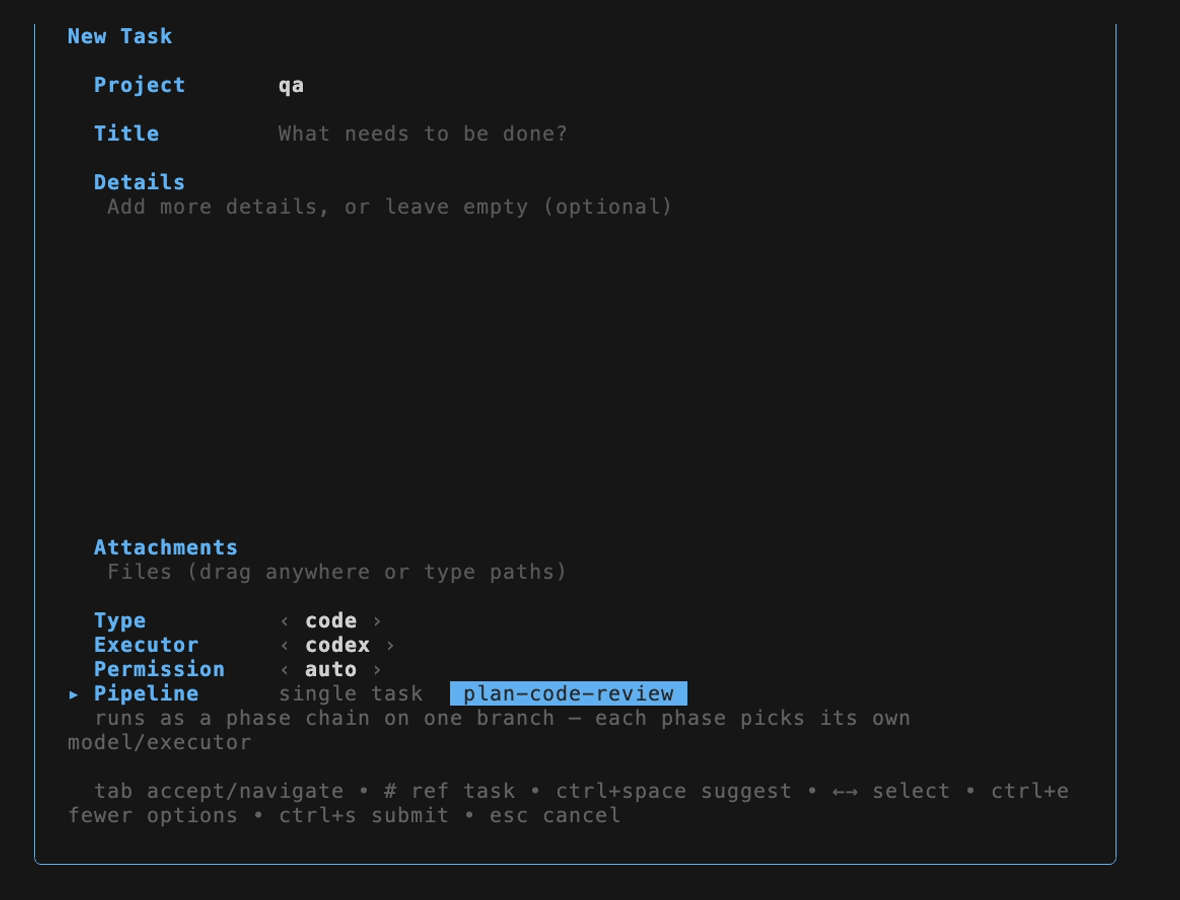Click the auto value in Permission row
Image resolution: width=1180 pixels, height=900 pixels.
click(330, 669)
